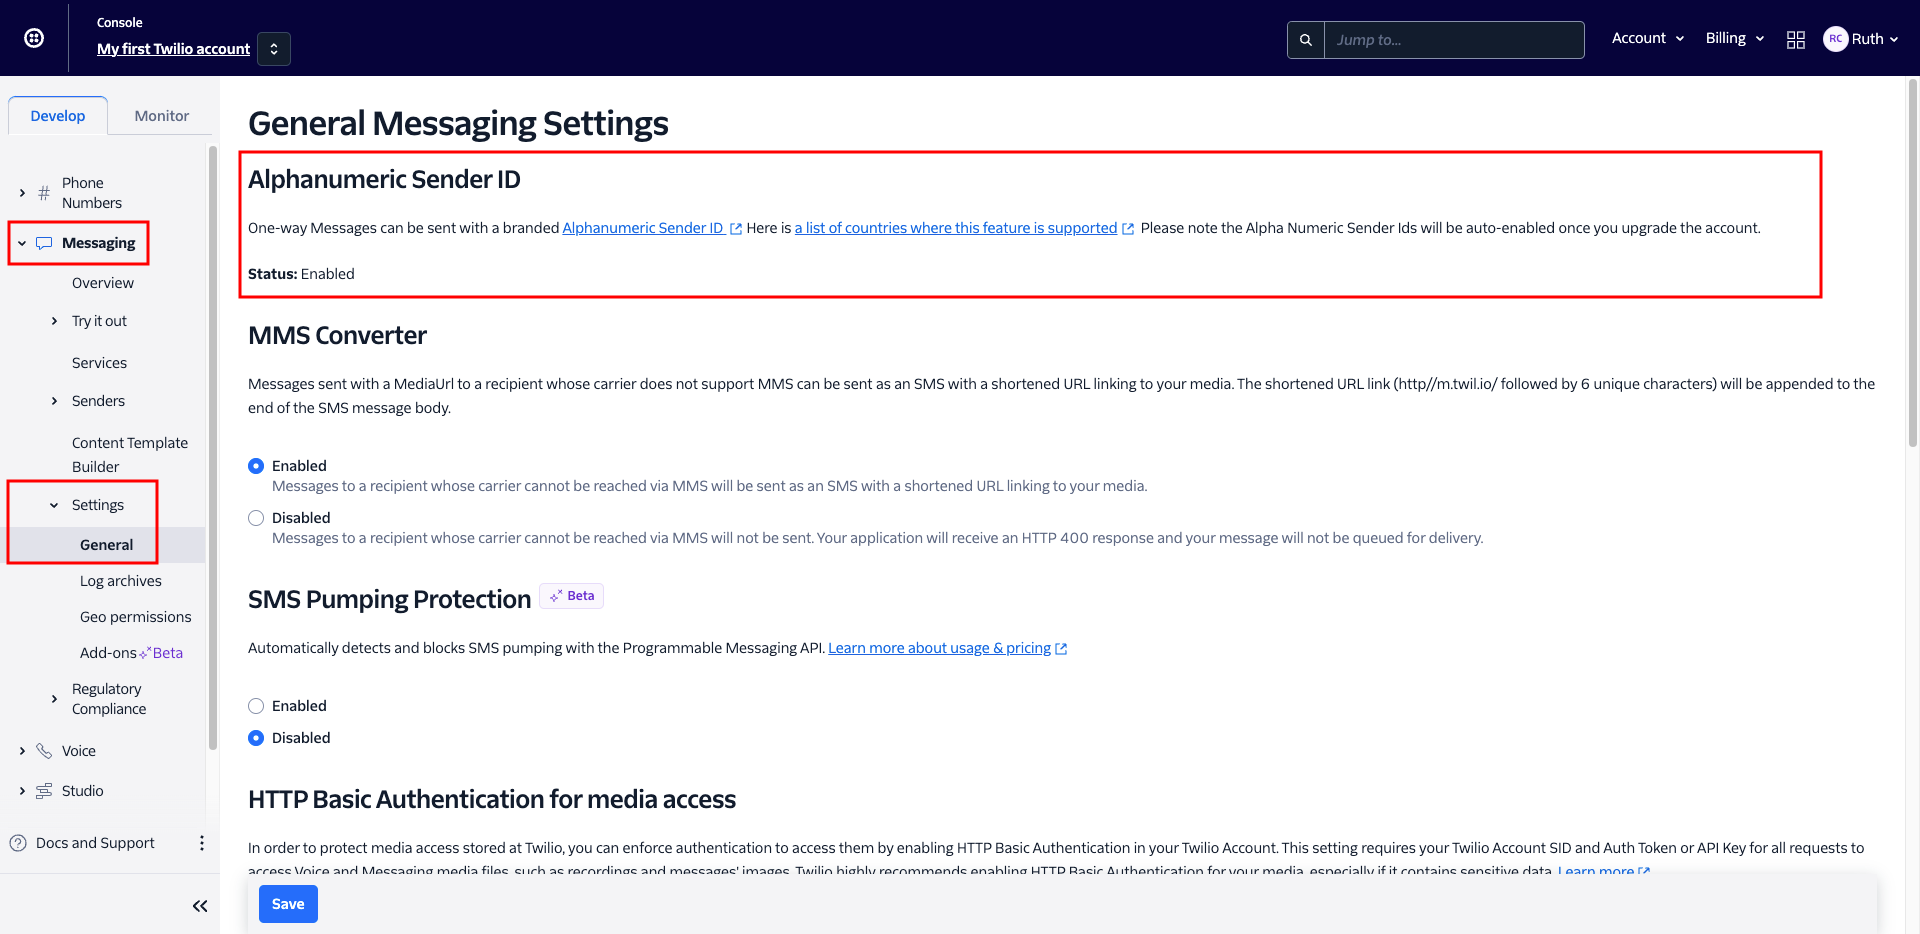1920x934 pixels.
Task: Open the account switcher dropdown
Action: tap(274, 49)
